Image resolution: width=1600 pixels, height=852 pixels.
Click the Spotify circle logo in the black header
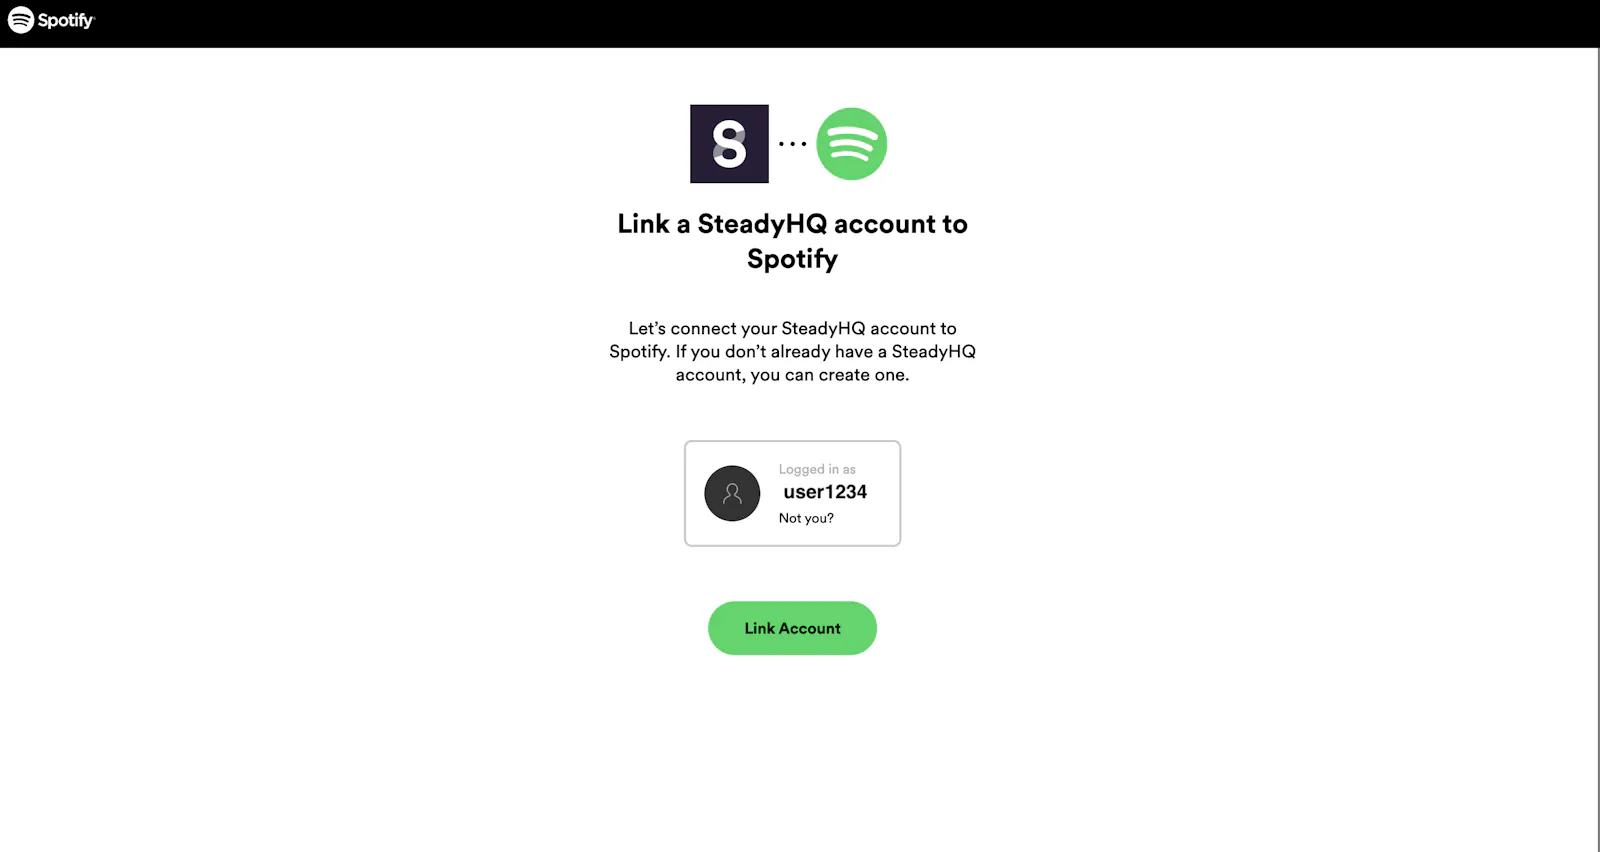(x=21, y=20)
